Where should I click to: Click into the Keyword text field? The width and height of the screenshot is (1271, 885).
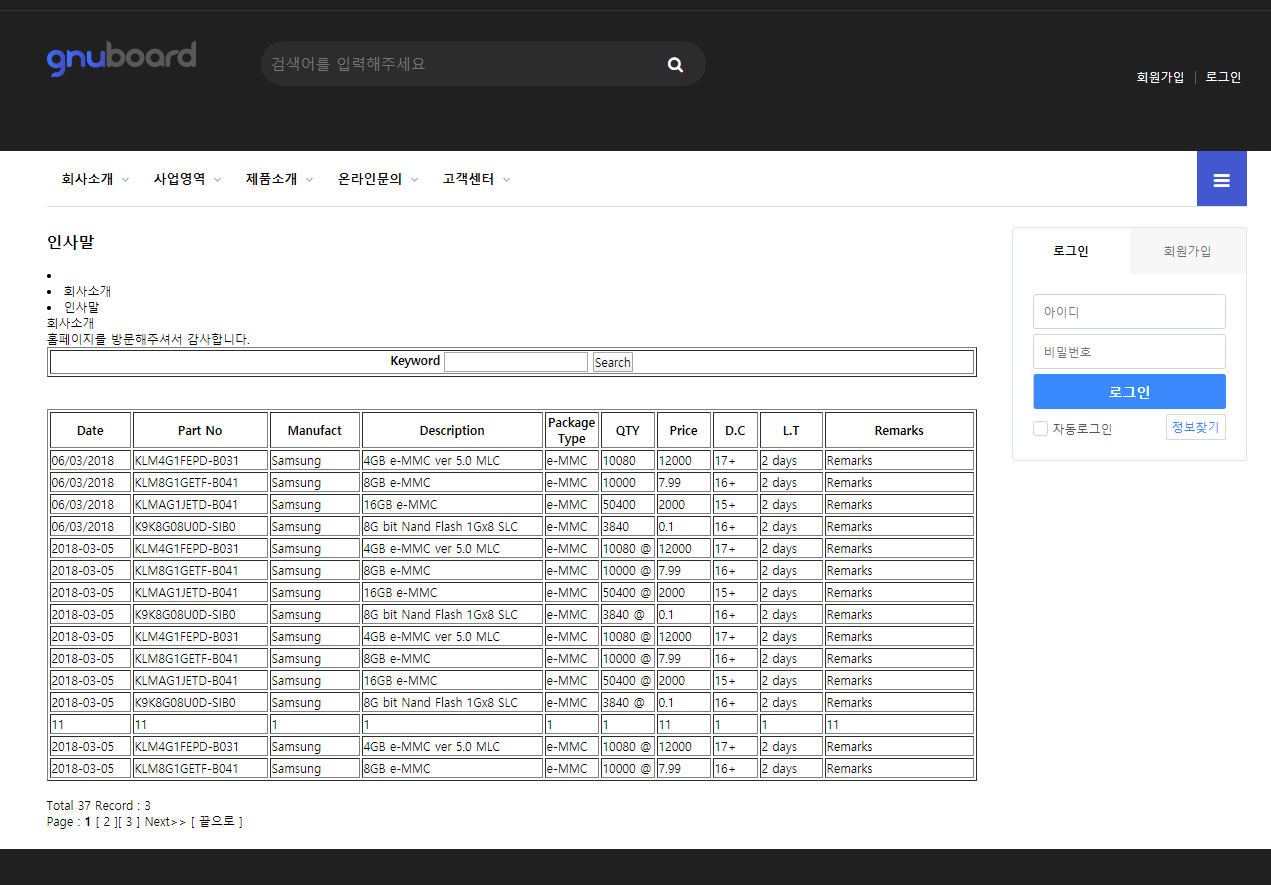[x=515, y=362]
